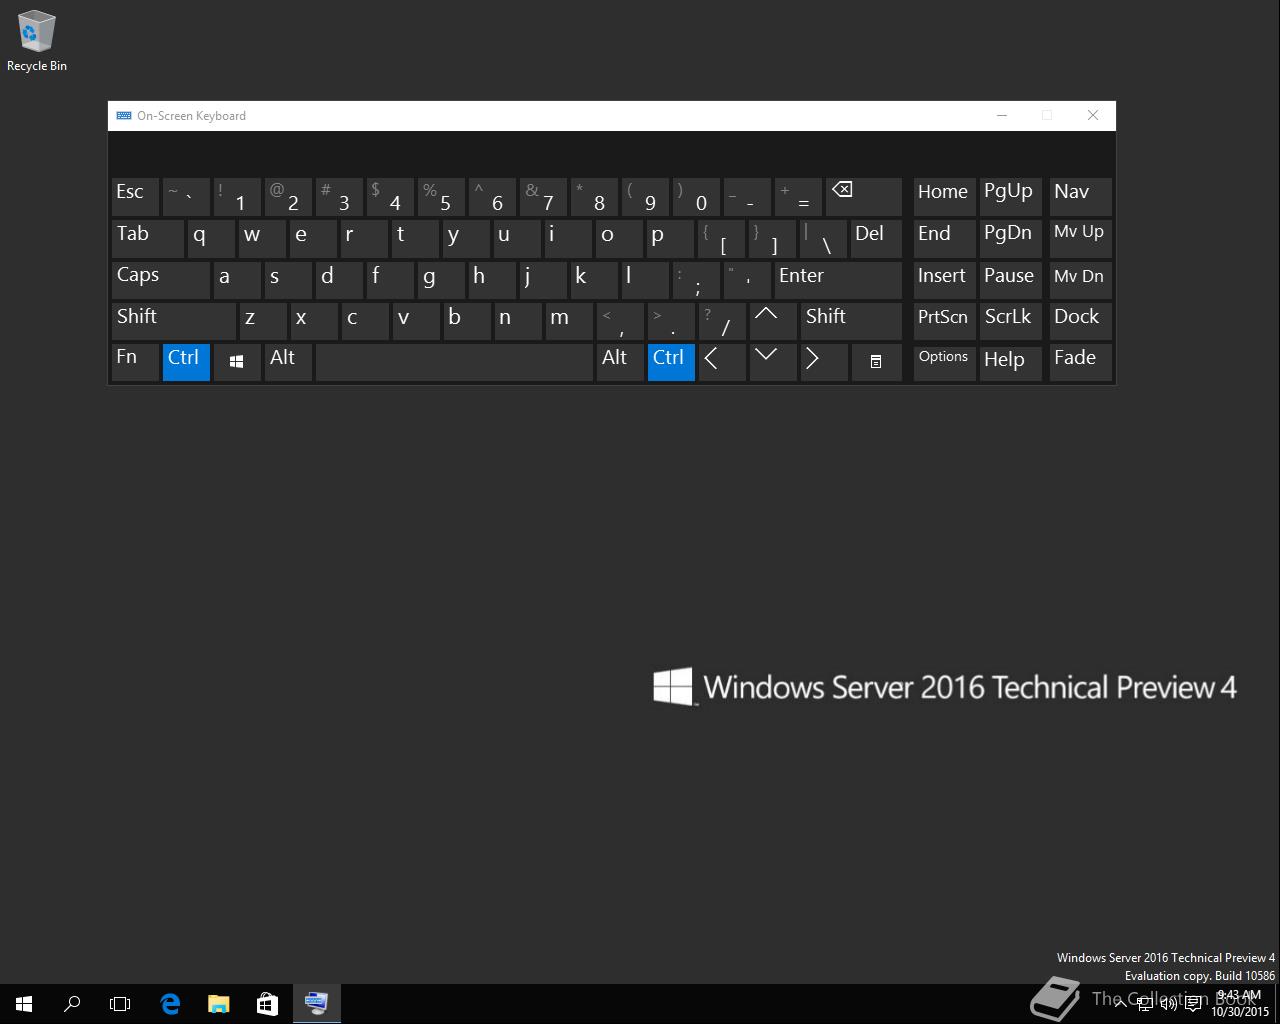Viewport: 1280px width, 1024px height.
Task: Click the Esc key
Action: coord(135,198)
